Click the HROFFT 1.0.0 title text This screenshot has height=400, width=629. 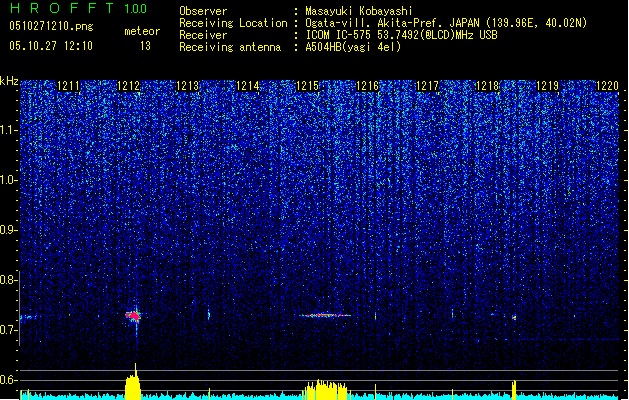[x=78, y=8]
